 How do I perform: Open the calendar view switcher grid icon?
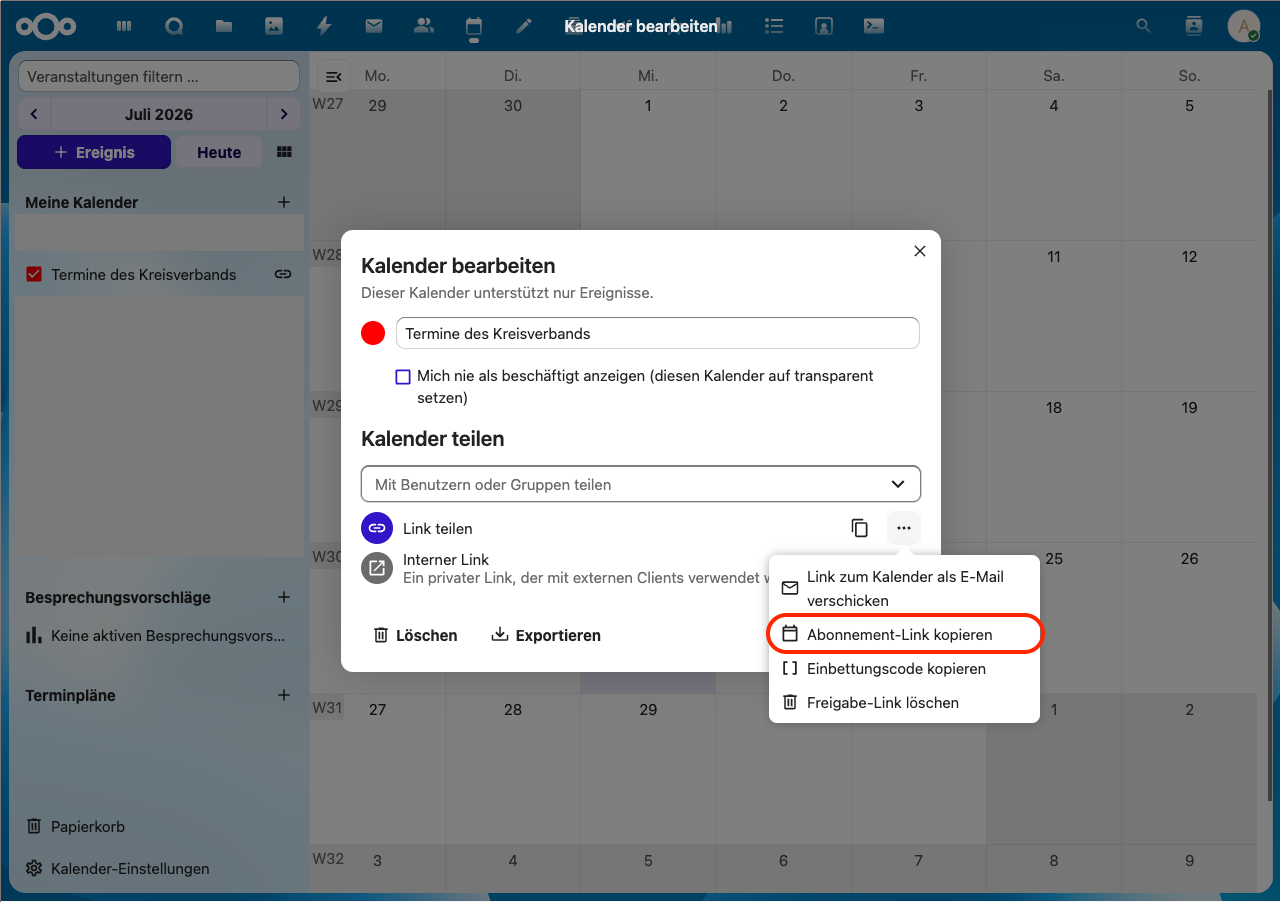point(284,152)
